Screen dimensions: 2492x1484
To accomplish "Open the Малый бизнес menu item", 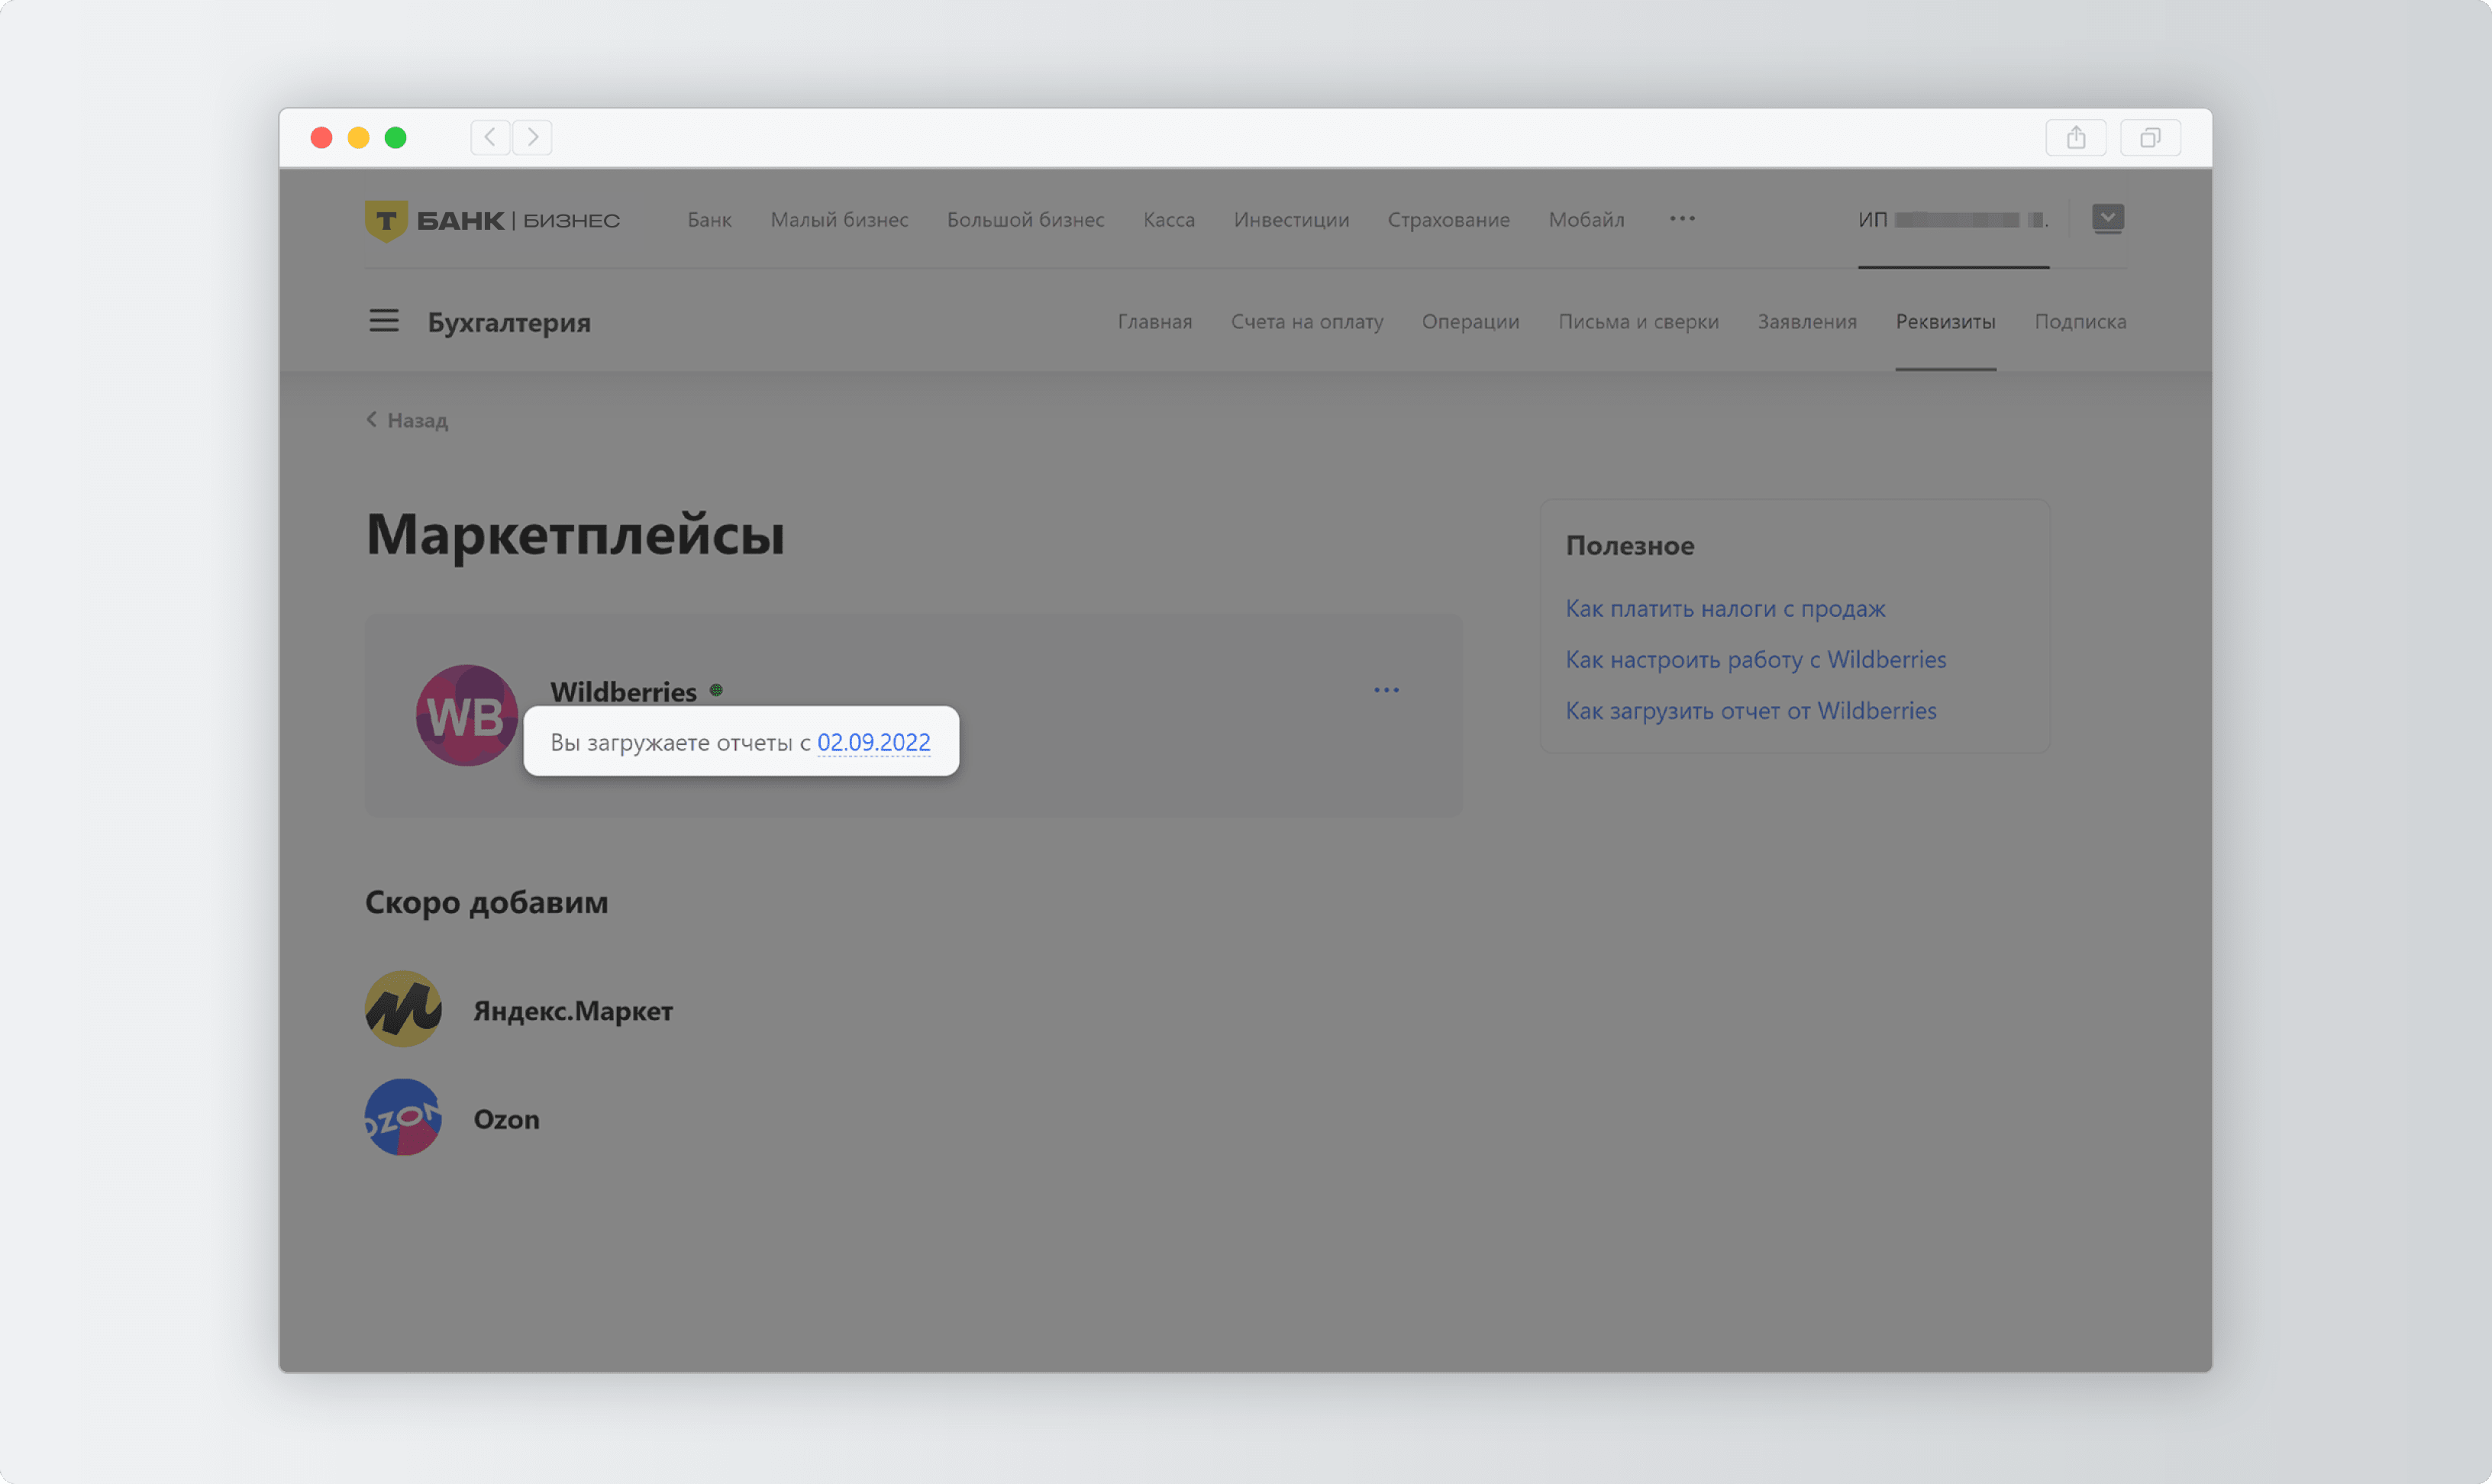I will pos(839,220).
